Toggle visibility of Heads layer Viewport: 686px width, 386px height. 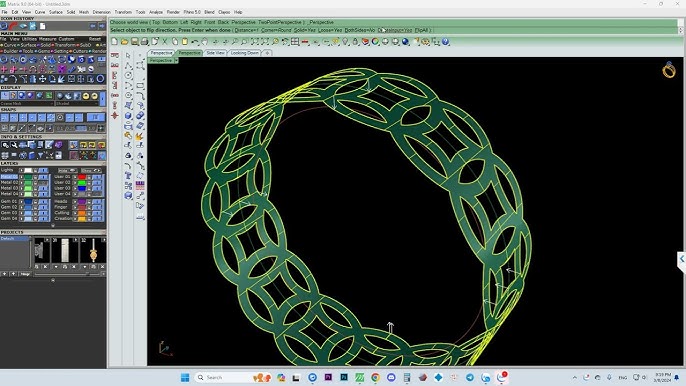[x=74, y=201]
